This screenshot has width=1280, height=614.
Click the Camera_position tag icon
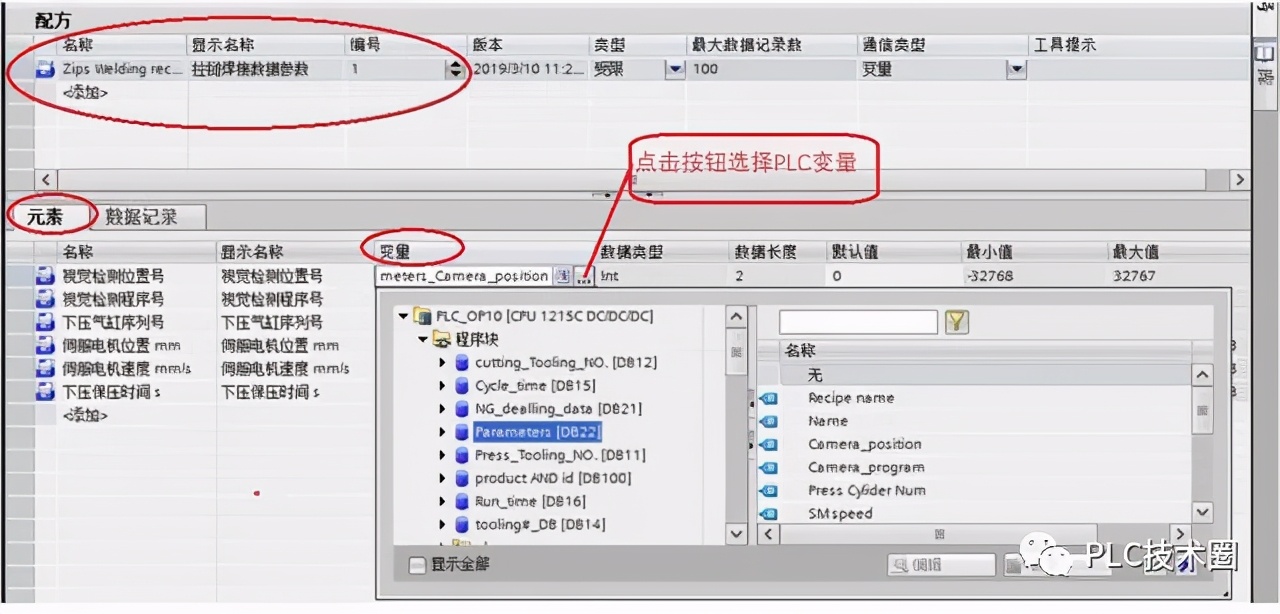pos(768,444)
